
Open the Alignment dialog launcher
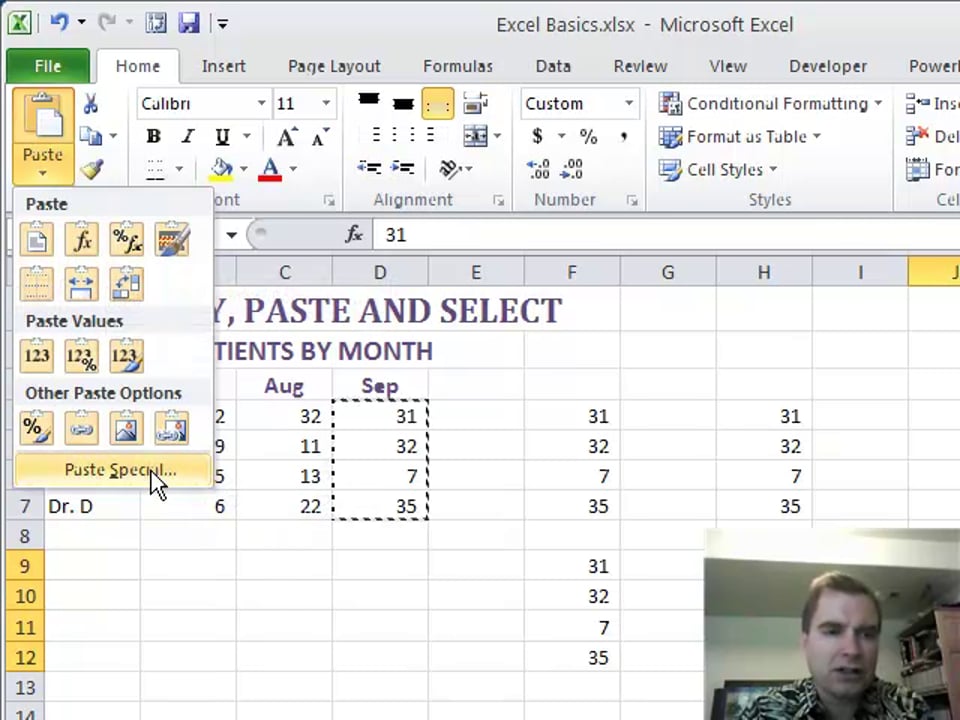[498, 200]
